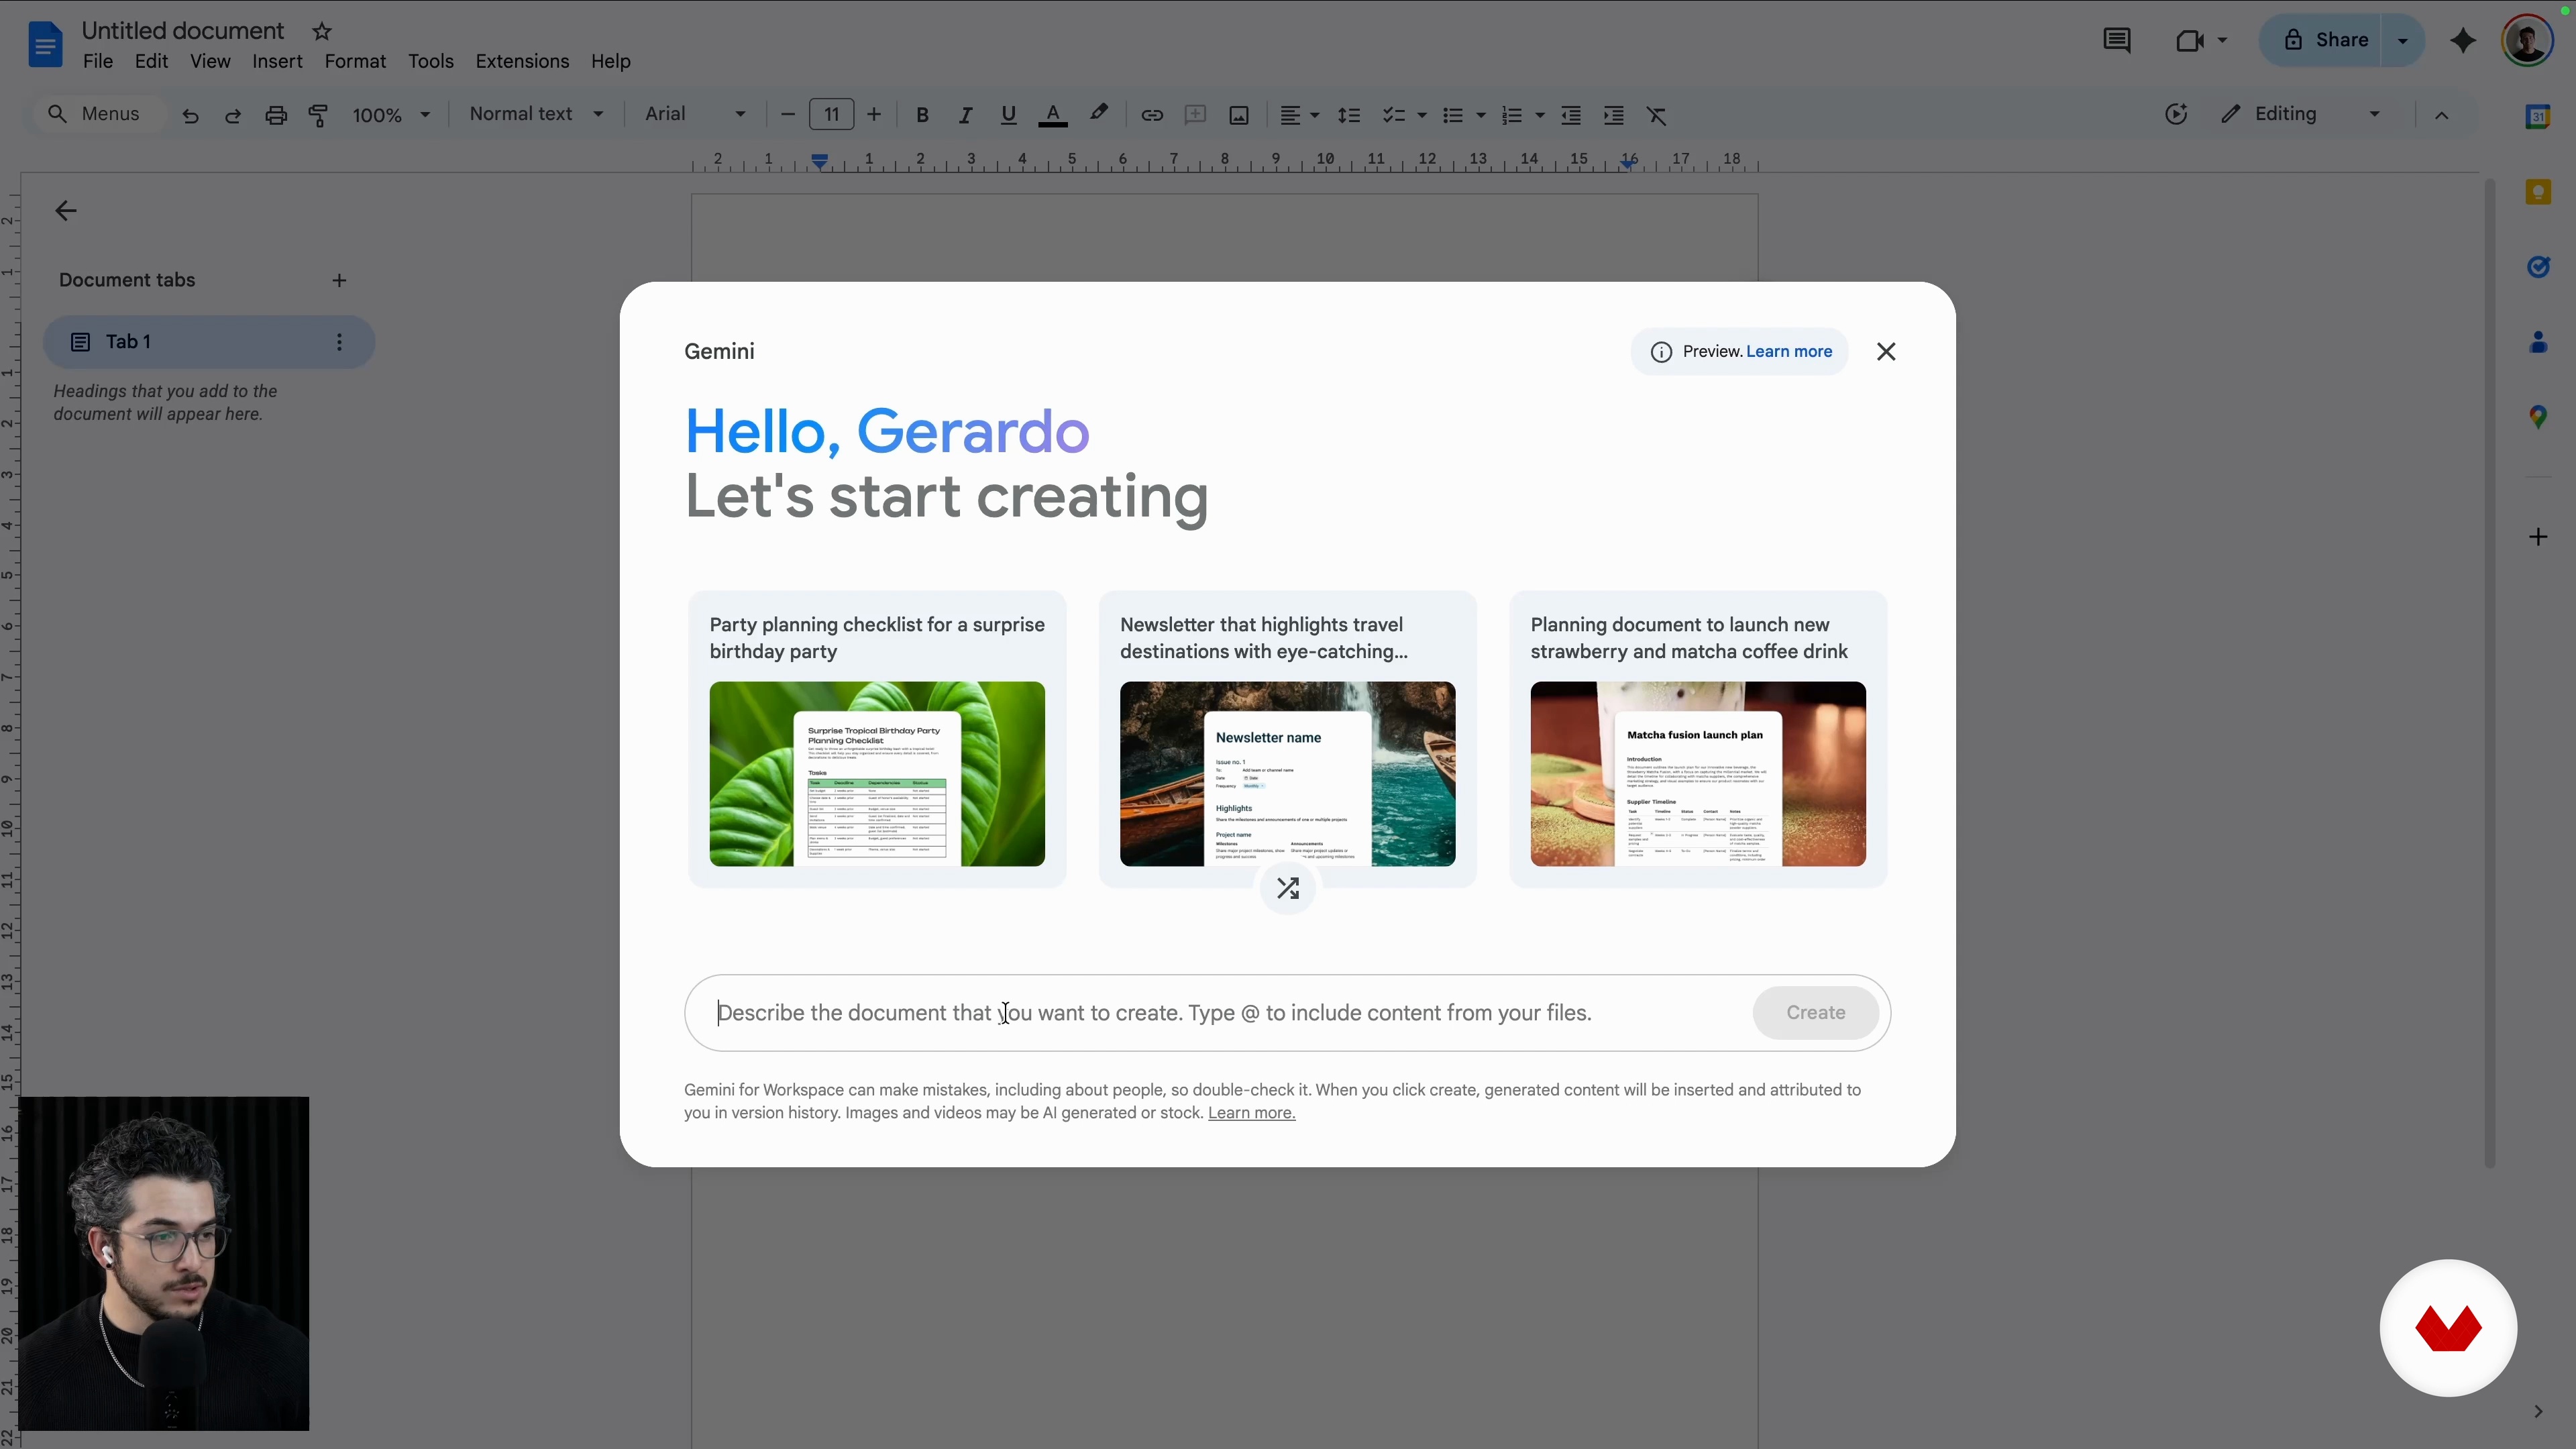This screenshot has height=1449, width=2576.
Task: Open Tab 1 more options menu
Action: click(x=340, y=343)
